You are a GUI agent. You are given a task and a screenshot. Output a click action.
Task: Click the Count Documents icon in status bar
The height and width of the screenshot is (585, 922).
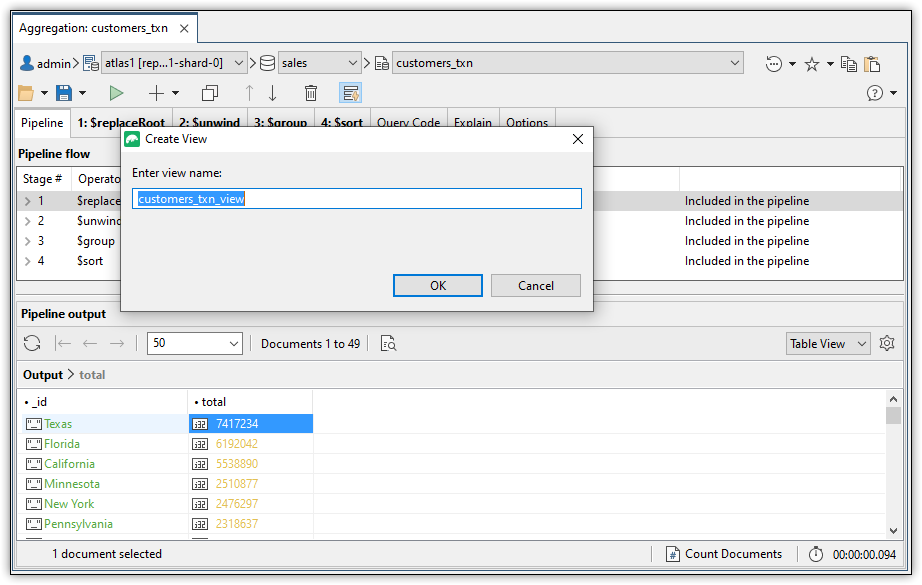pos(673,554)
